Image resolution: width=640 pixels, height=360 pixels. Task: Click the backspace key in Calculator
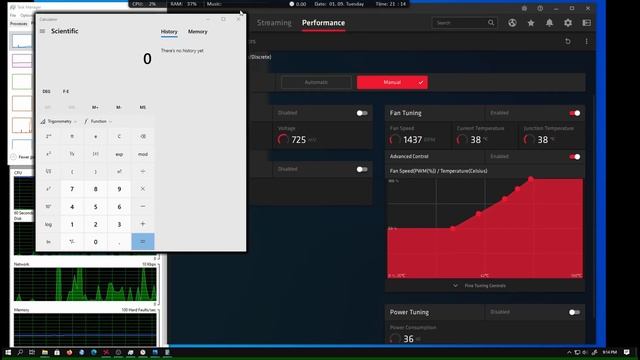(x=143, y=136)
